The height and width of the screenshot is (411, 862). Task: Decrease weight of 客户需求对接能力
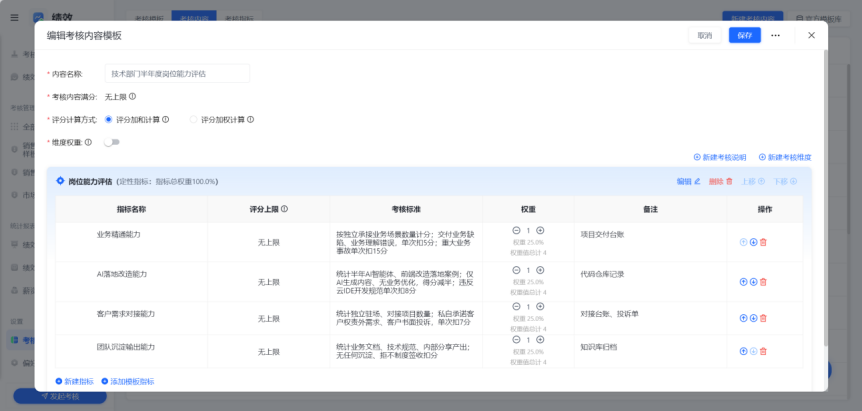516,307
